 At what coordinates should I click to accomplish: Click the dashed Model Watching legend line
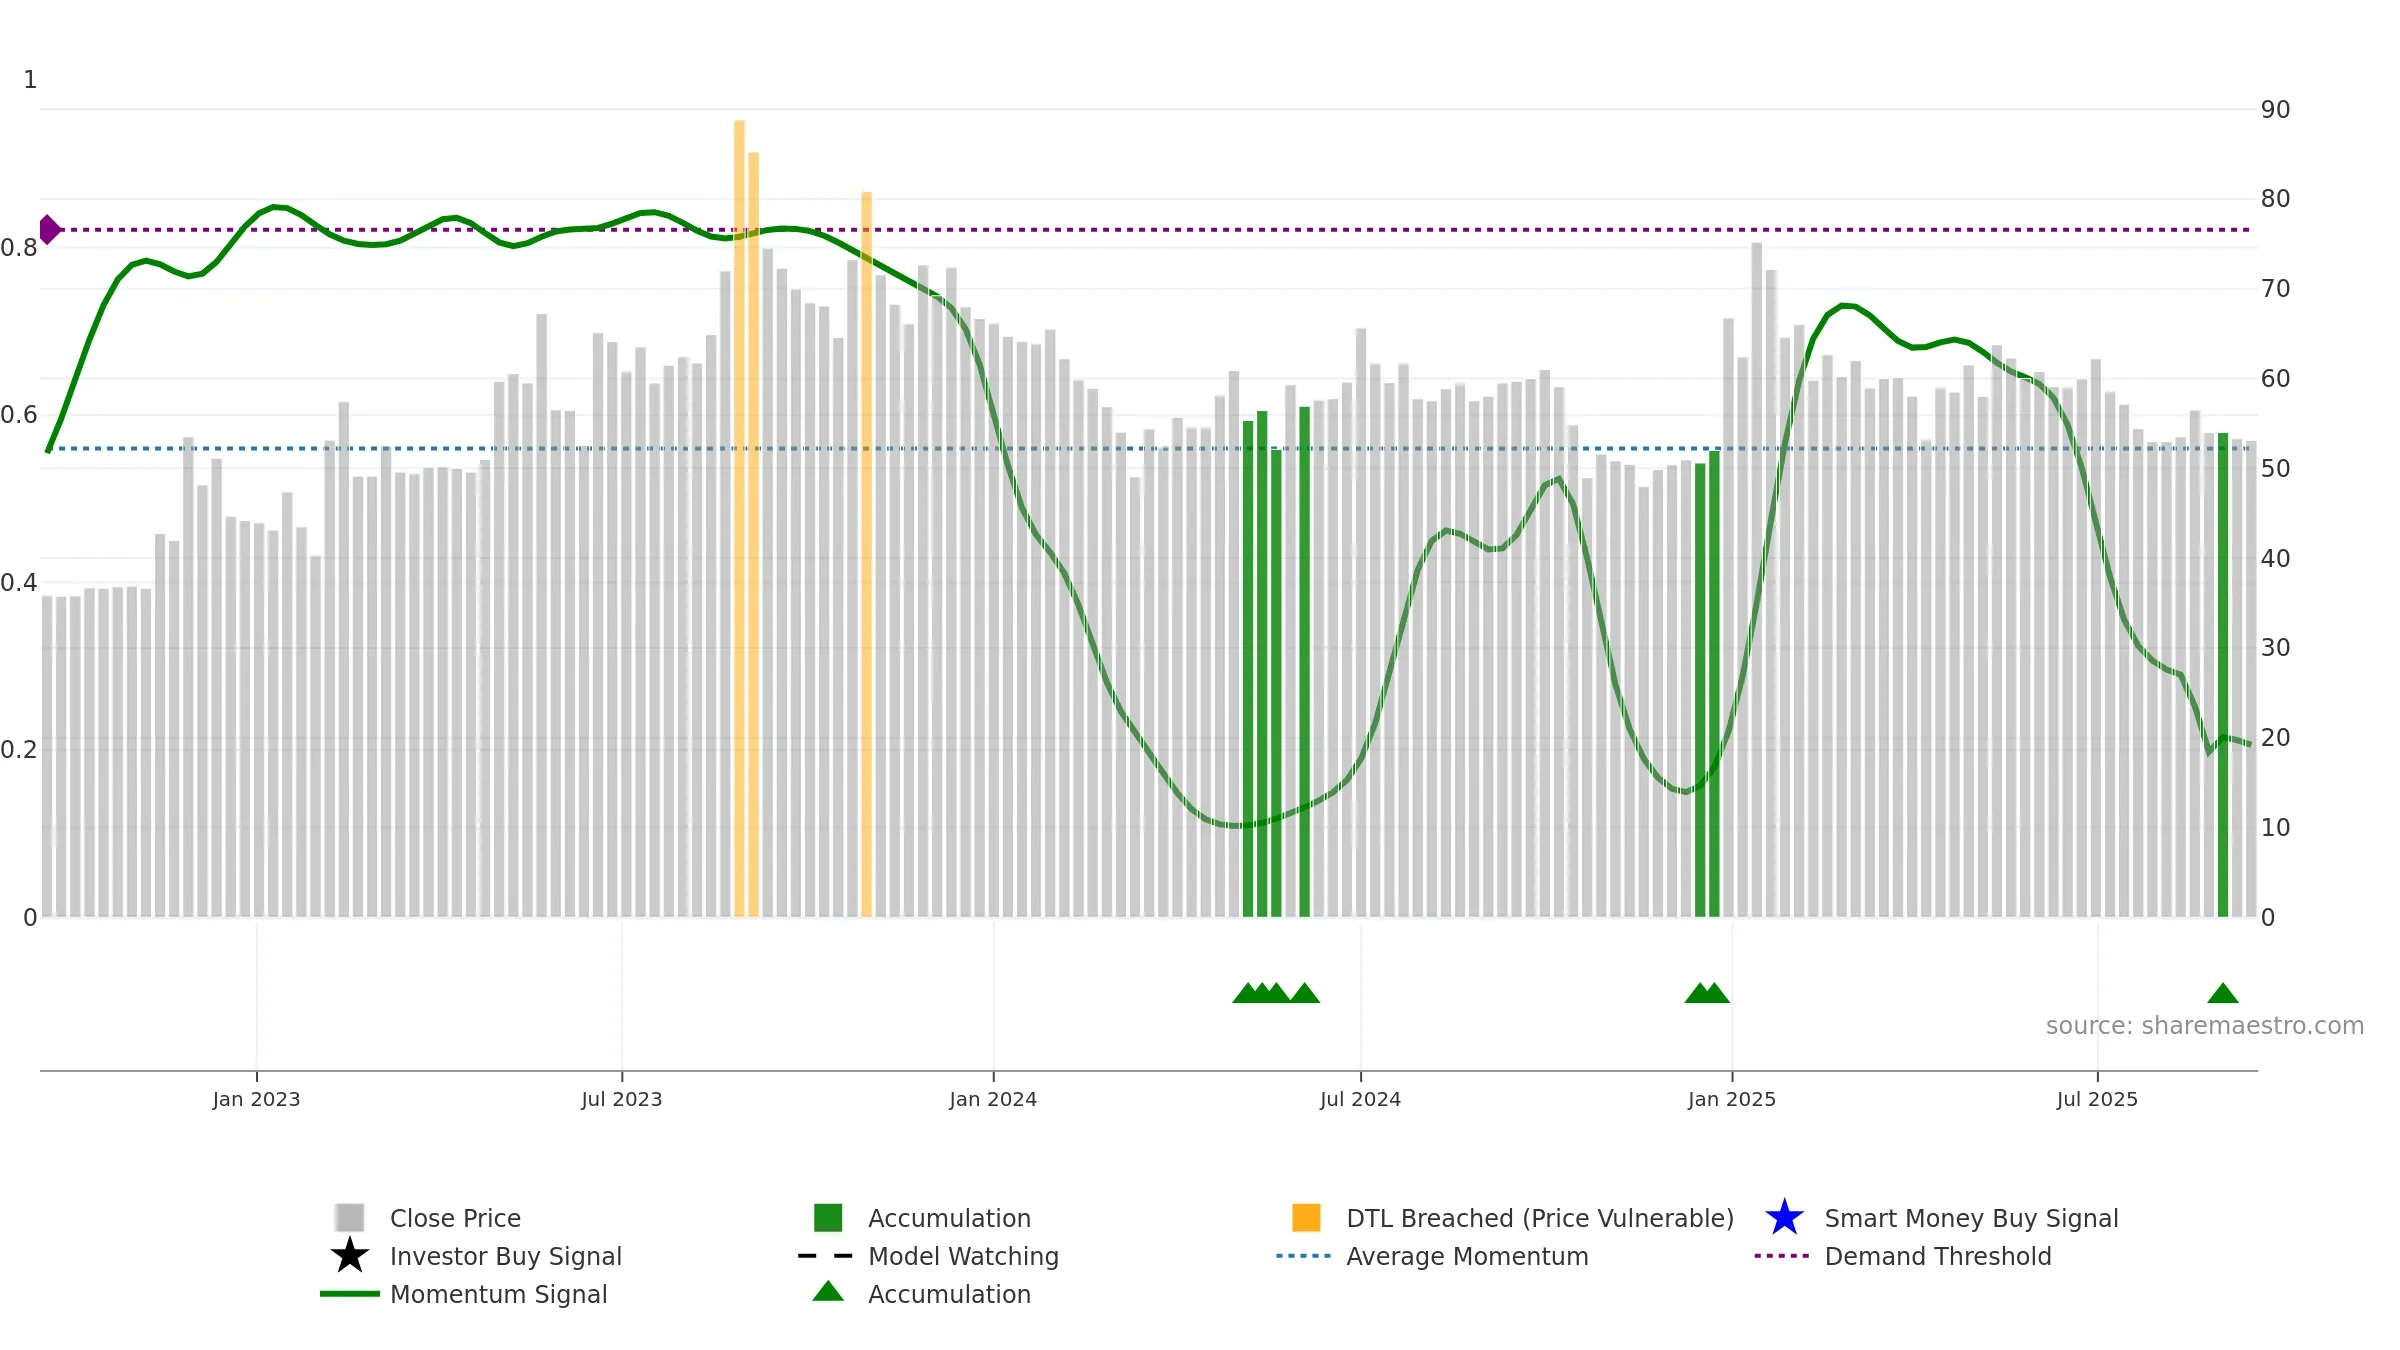(826, 1255)
